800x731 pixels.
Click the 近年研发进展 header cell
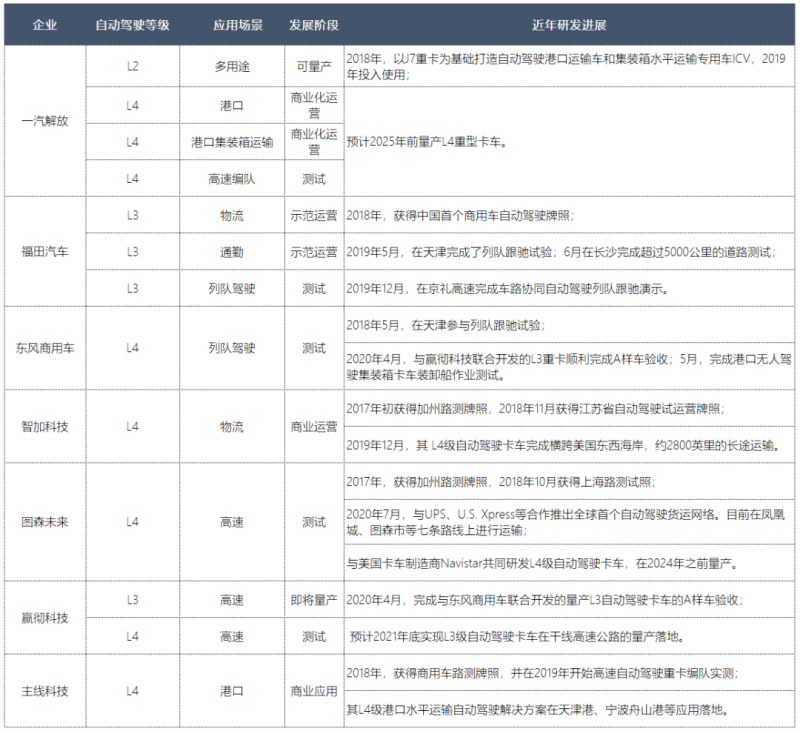coord(570,23)
